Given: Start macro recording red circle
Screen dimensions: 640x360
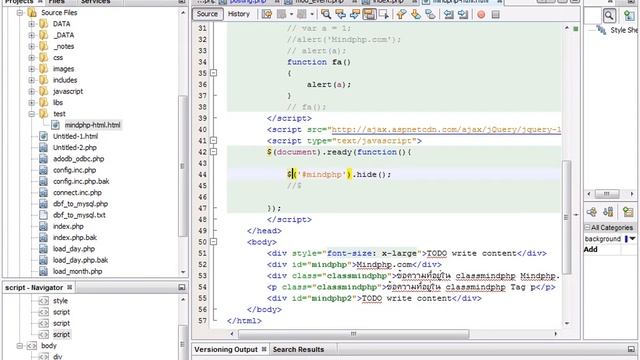Looking at the screenshot, I should point(481,15).
